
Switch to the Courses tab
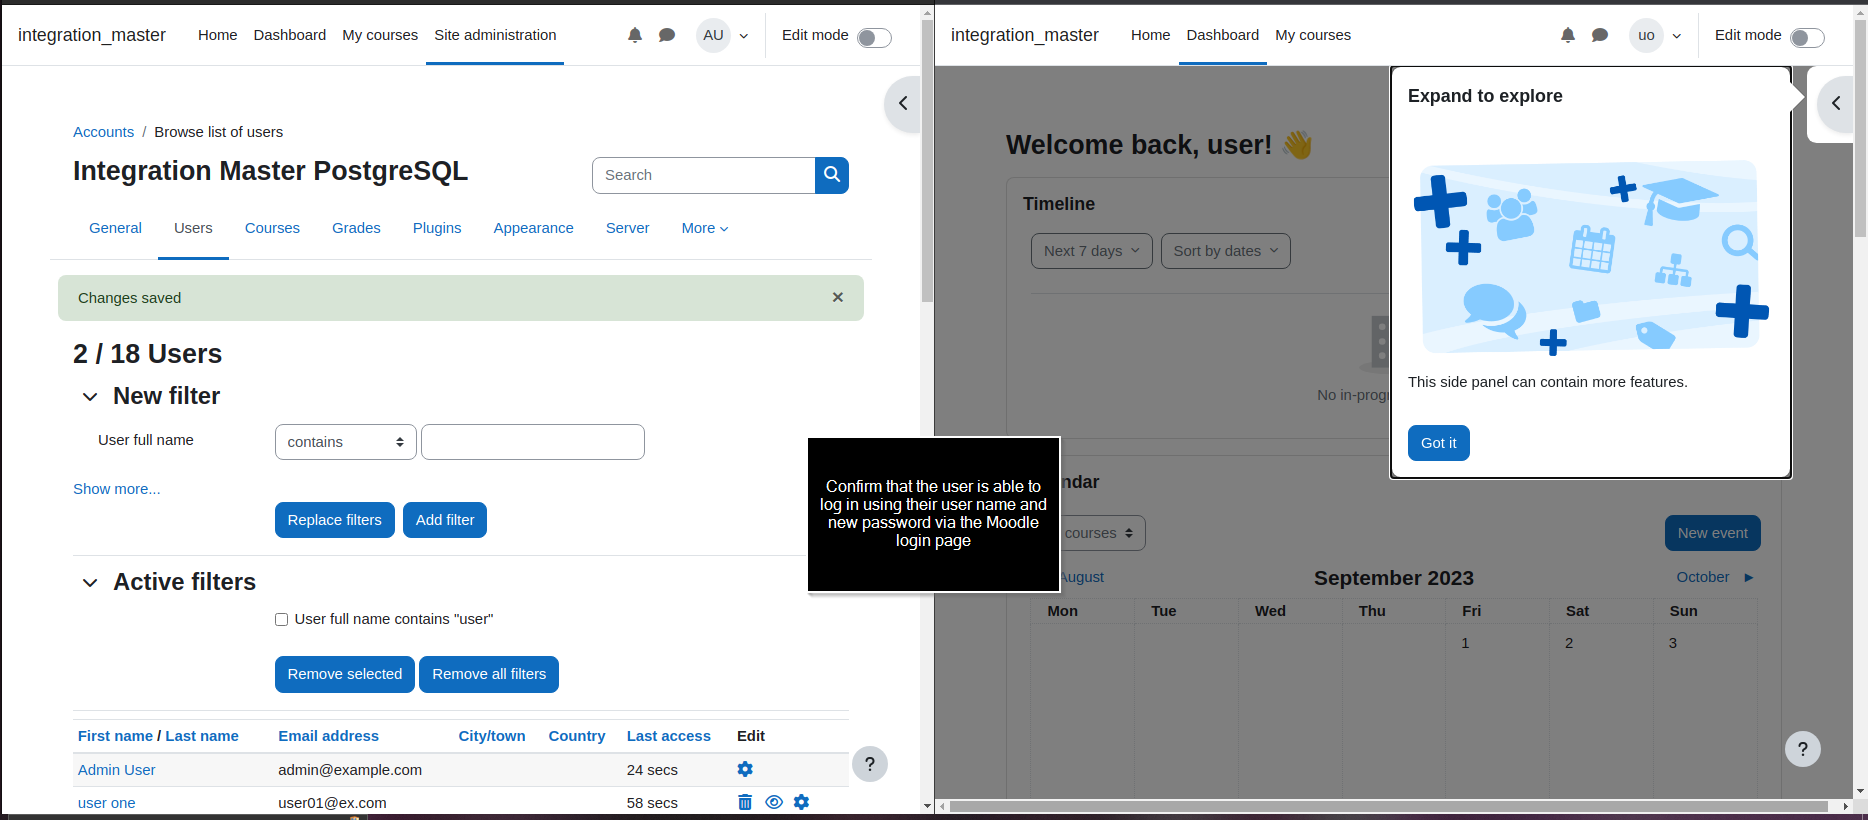(272, 228)
